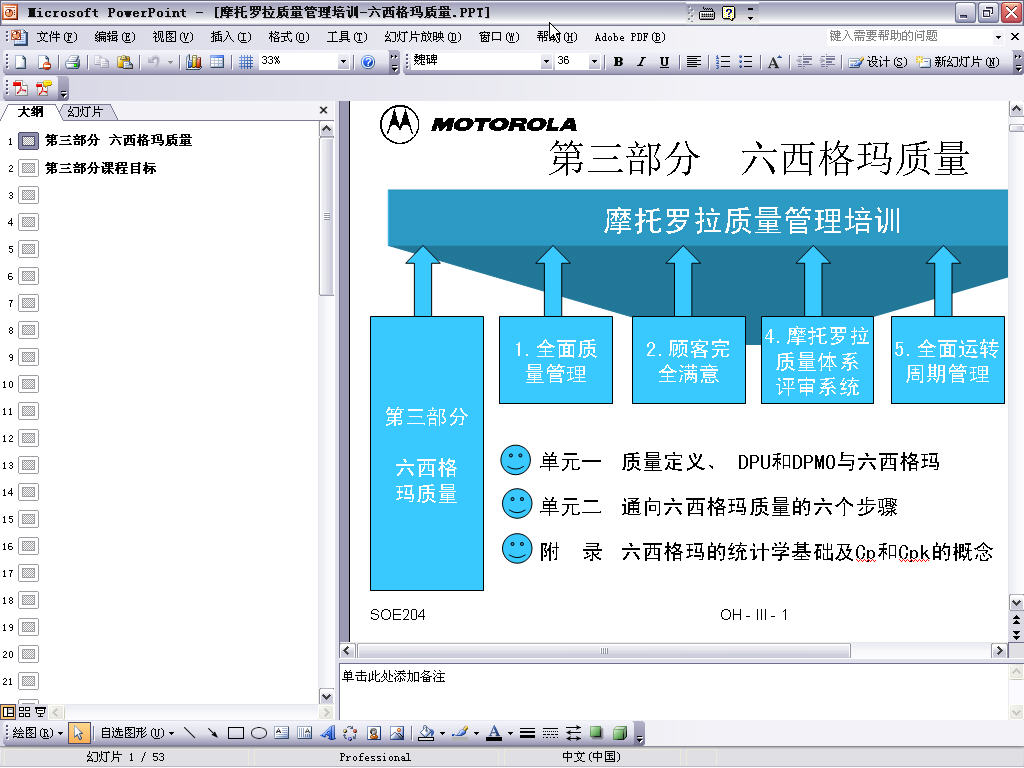Toggle show/hide grid

(246, 62)
